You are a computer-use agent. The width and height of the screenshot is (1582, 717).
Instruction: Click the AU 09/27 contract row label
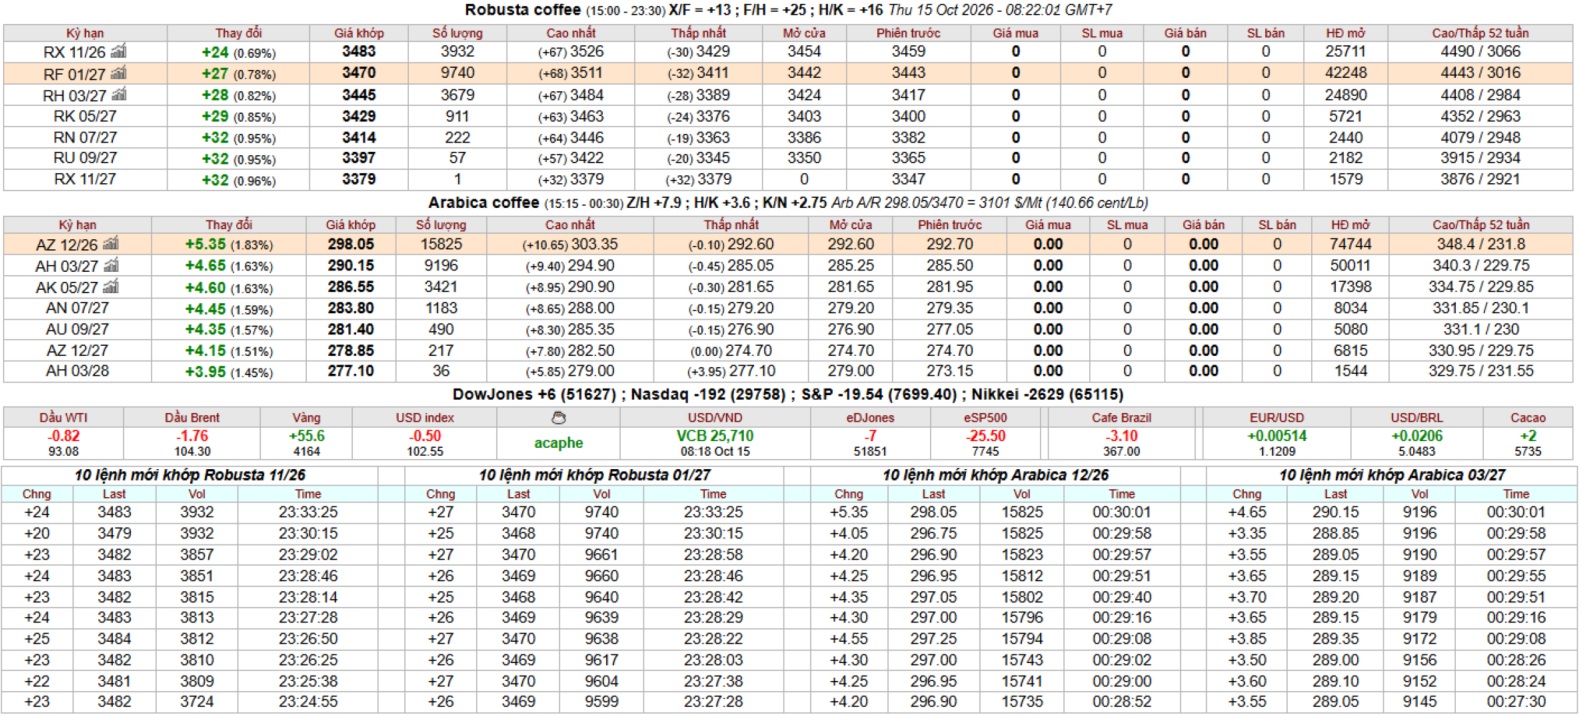point(77,329)
